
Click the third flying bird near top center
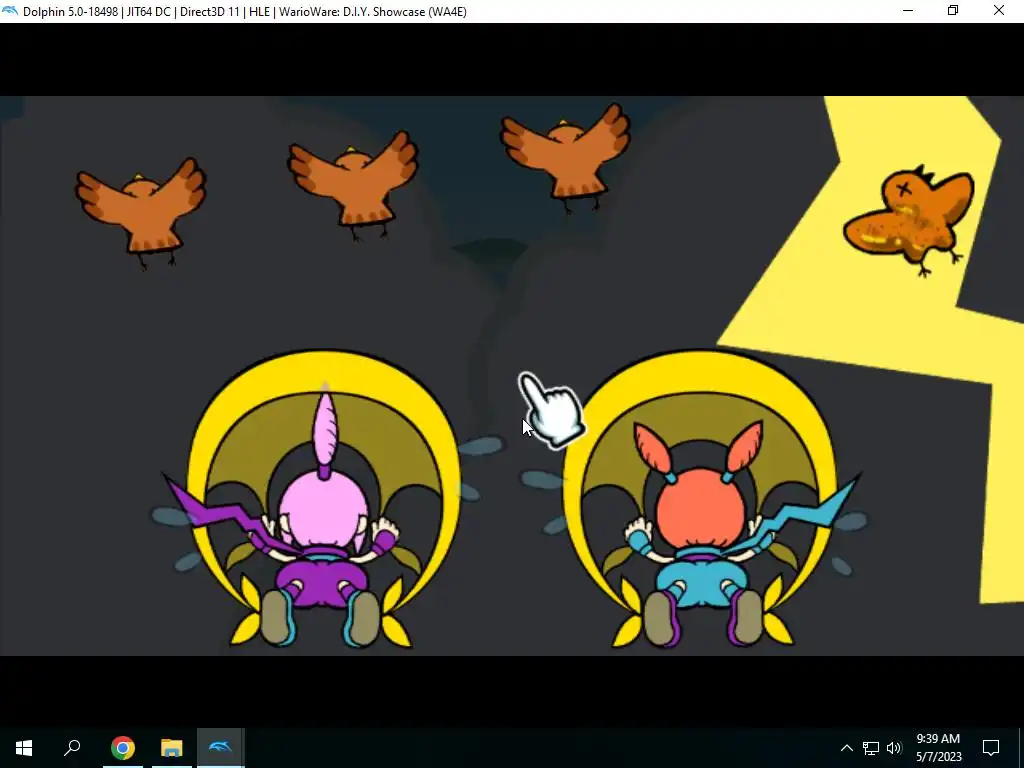(x=566, y=157)
